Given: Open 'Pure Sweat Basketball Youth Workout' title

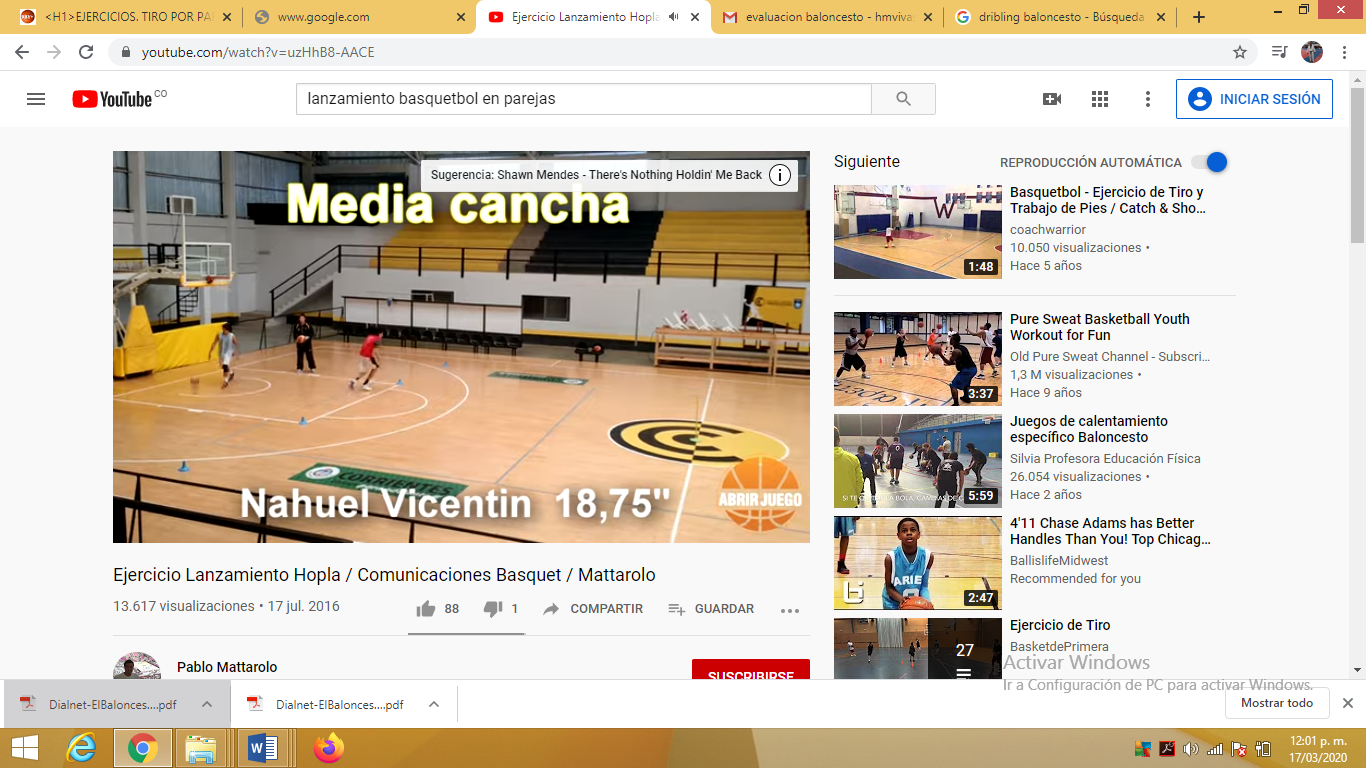Looking at the screenshot, I should click(1100, 327).
